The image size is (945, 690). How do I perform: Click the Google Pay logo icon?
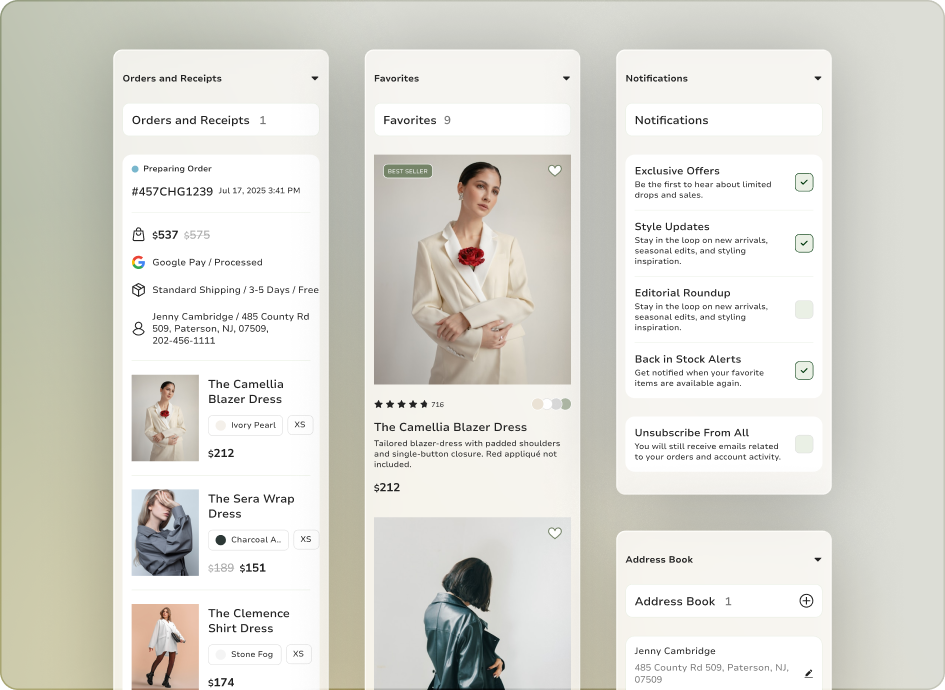click(138, 262)
